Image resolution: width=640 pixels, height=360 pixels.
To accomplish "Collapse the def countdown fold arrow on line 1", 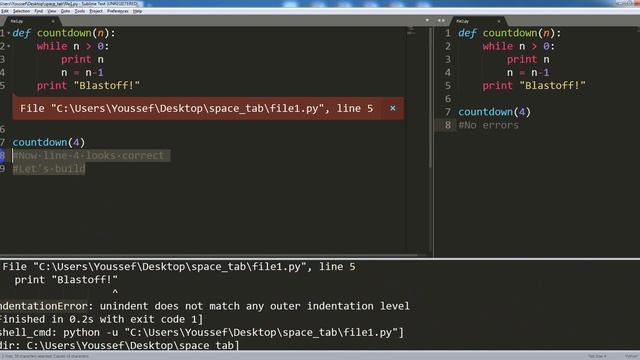I will (x=9, y=33).
